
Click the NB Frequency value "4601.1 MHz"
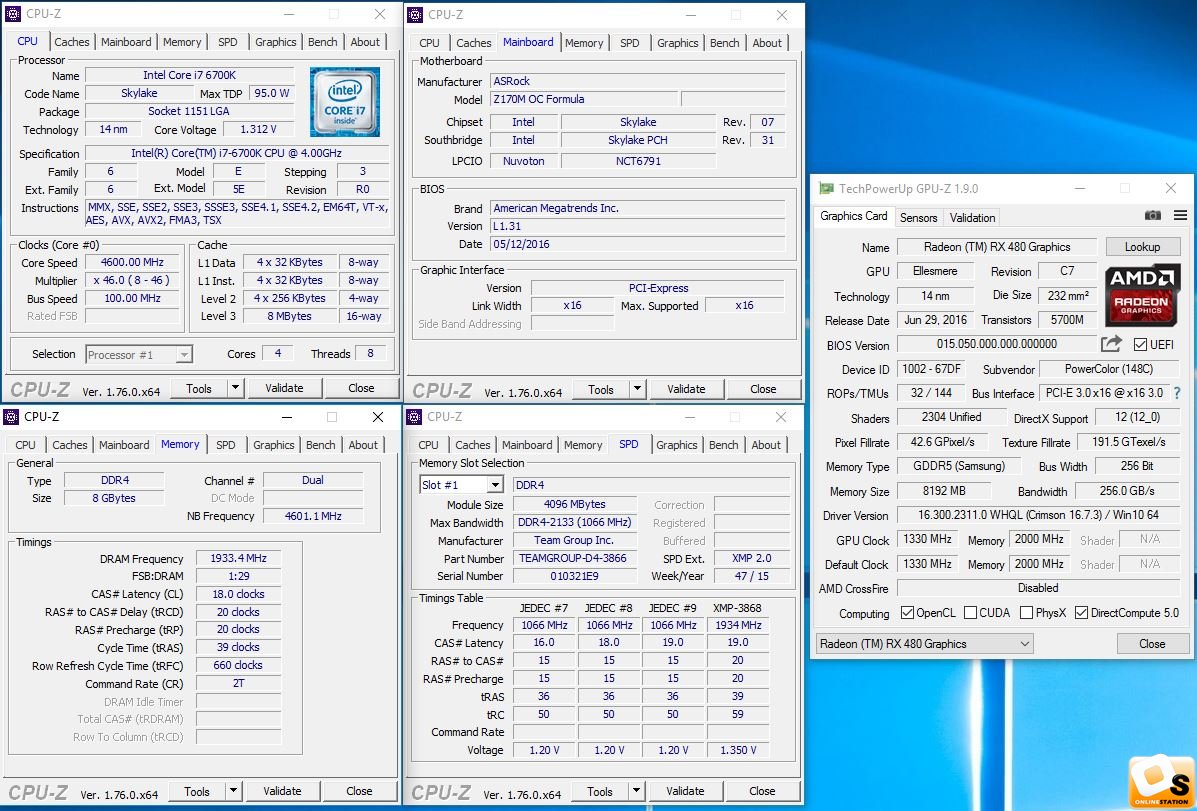[x=313, y=516]
